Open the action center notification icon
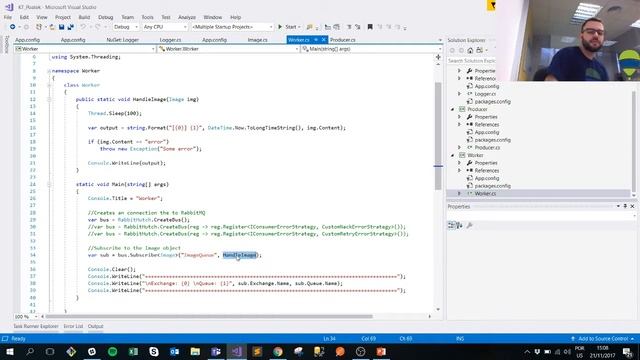The image size is (640, 360). (627, 351)
